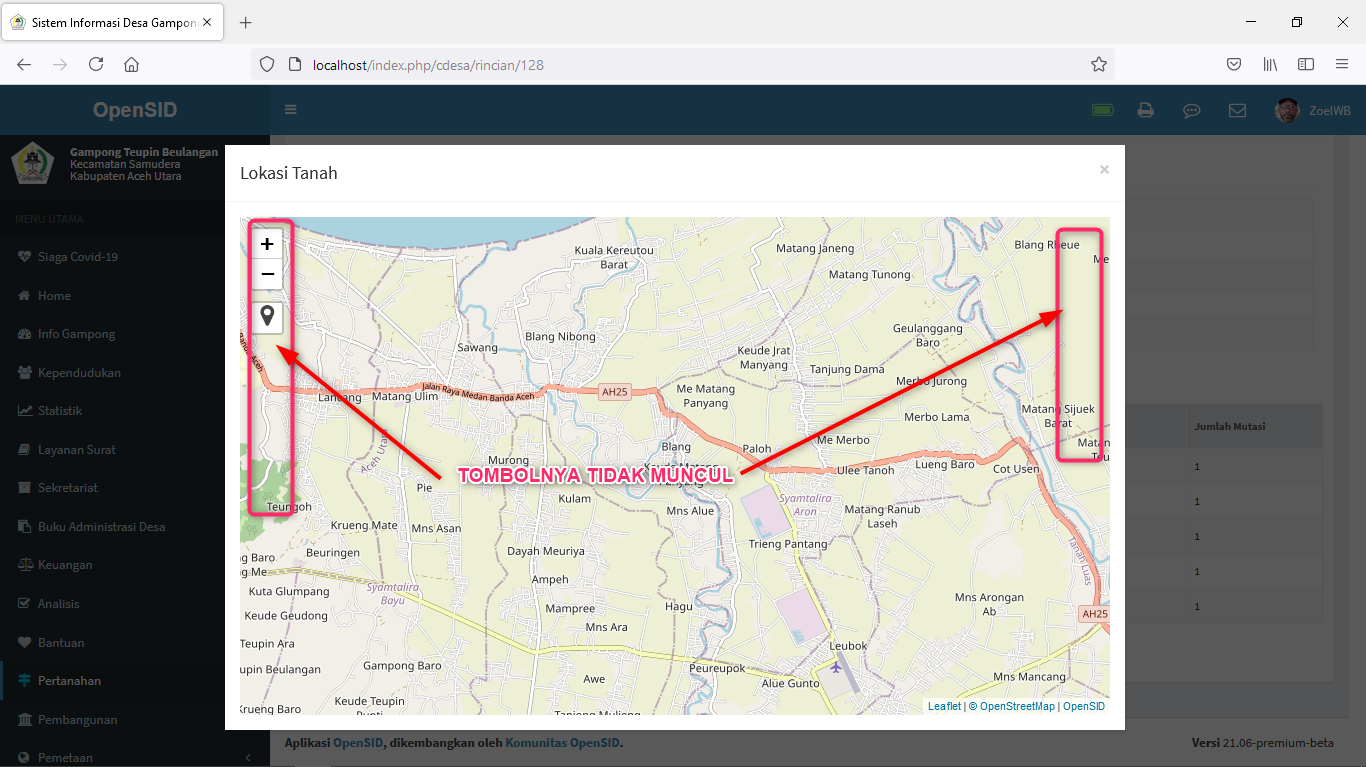This screenshot has width=1366, height=767.
Task: Click AH25 road label near Matang Ulim
Action: click(x=614, y=392)
